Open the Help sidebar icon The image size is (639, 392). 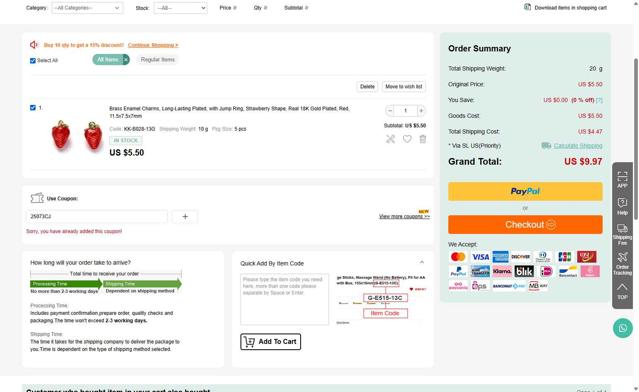click(622, 207)
